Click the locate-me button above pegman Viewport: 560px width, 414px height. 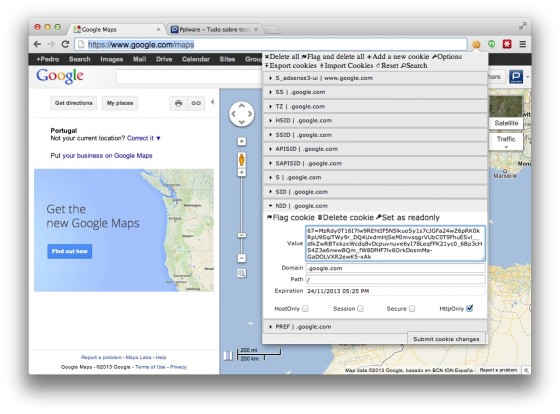pos(242,141)
